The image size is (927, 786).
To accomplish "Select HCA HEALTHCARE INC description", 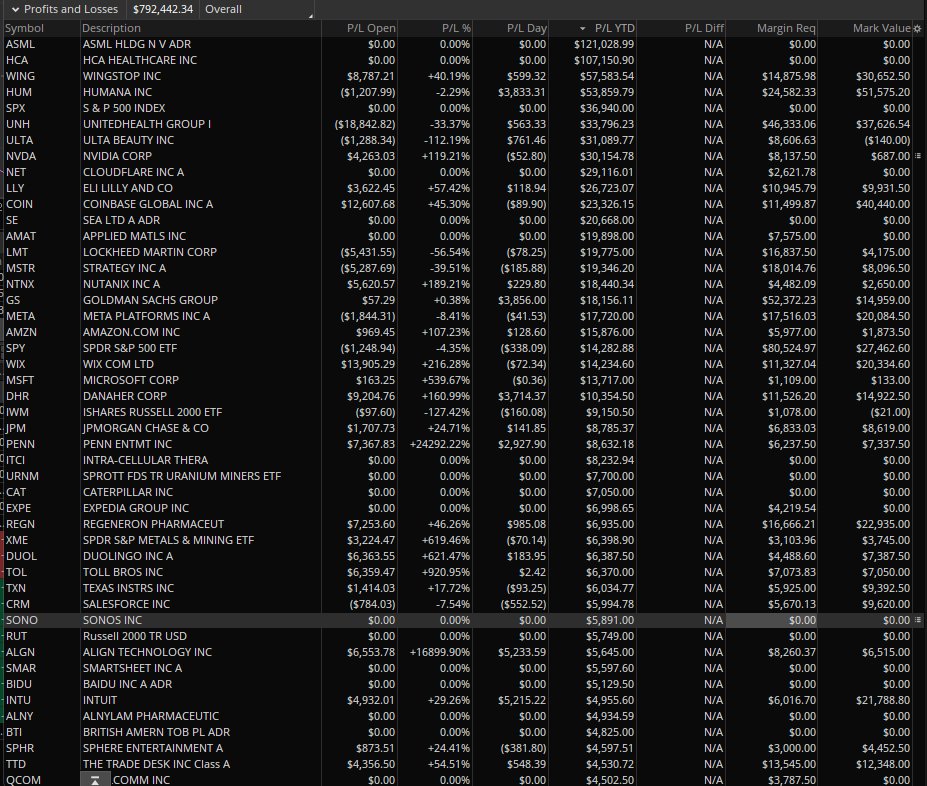I will coord(140,60).
